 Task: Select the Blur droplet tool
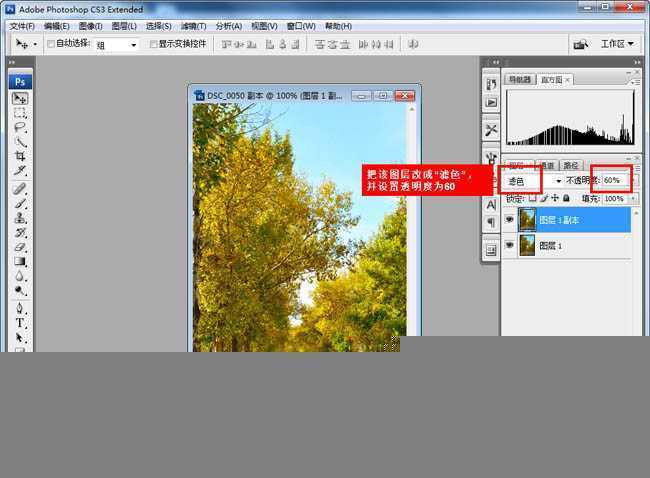point(20,276)
